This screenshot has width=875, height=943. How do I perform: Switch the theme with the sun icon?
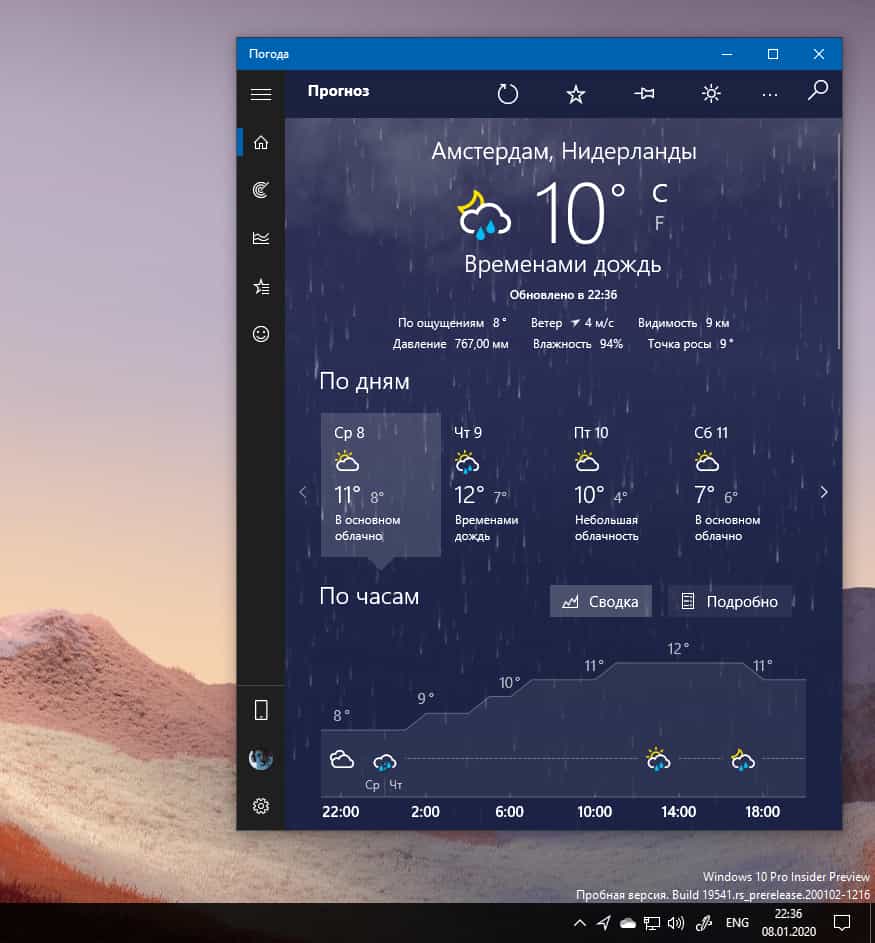[x=711, y=94]
